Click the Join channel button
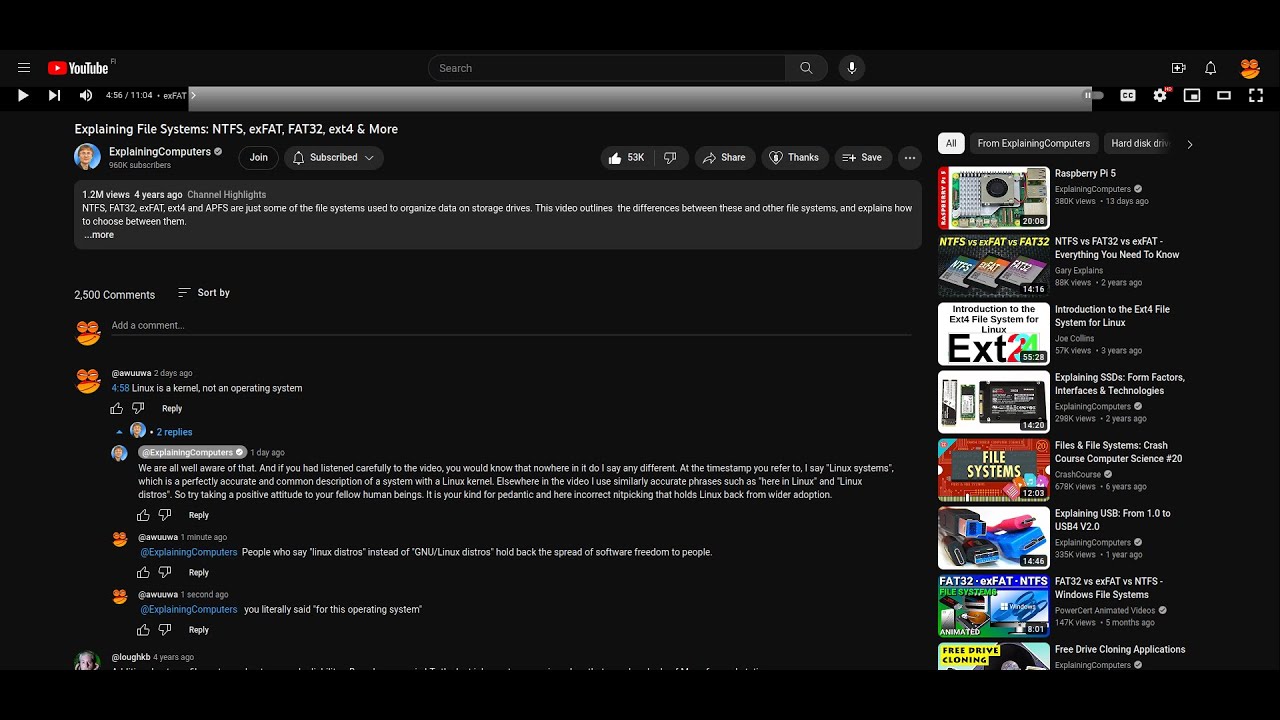This screenshot has width=1280, height=720. click(258, 158)
